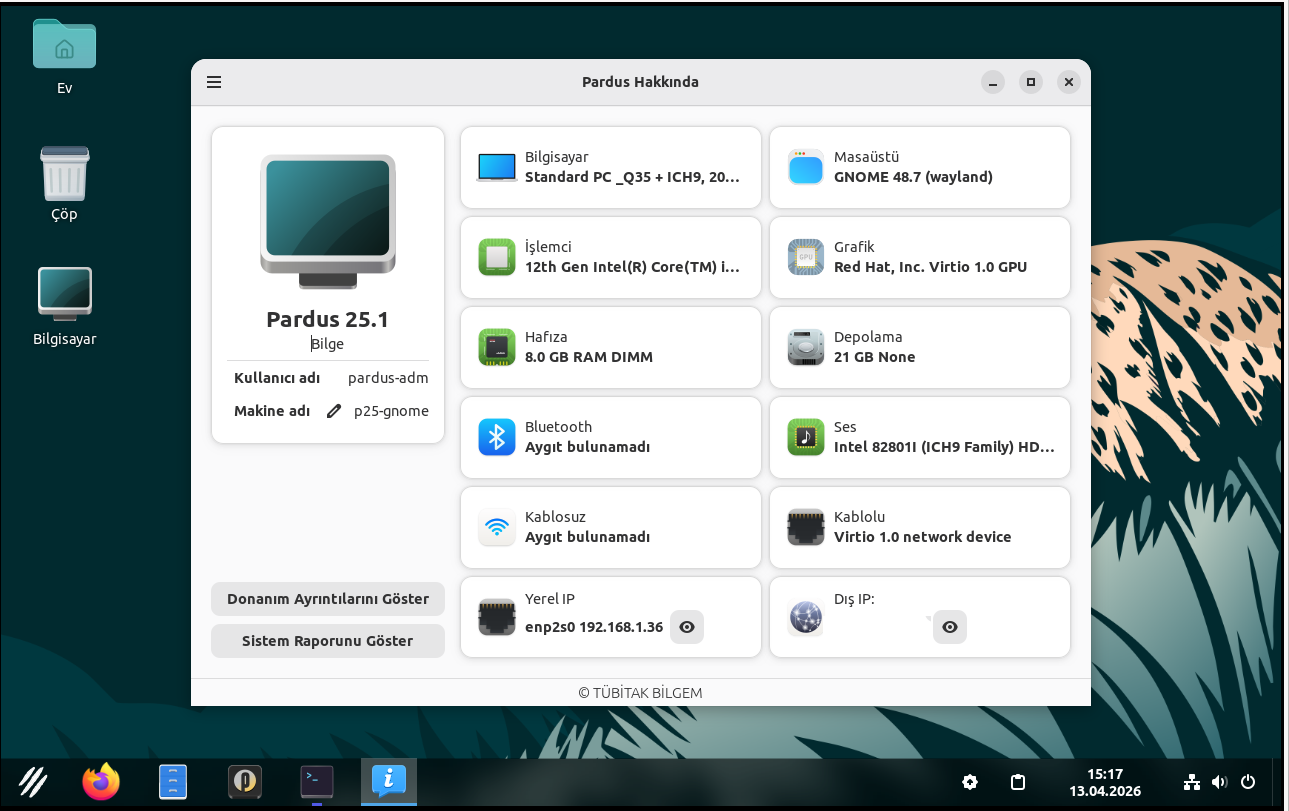1289x811 pixels.
Task: Click the p25-gnome machine name value
Action: pyautogui.click(x=391, y=411)
